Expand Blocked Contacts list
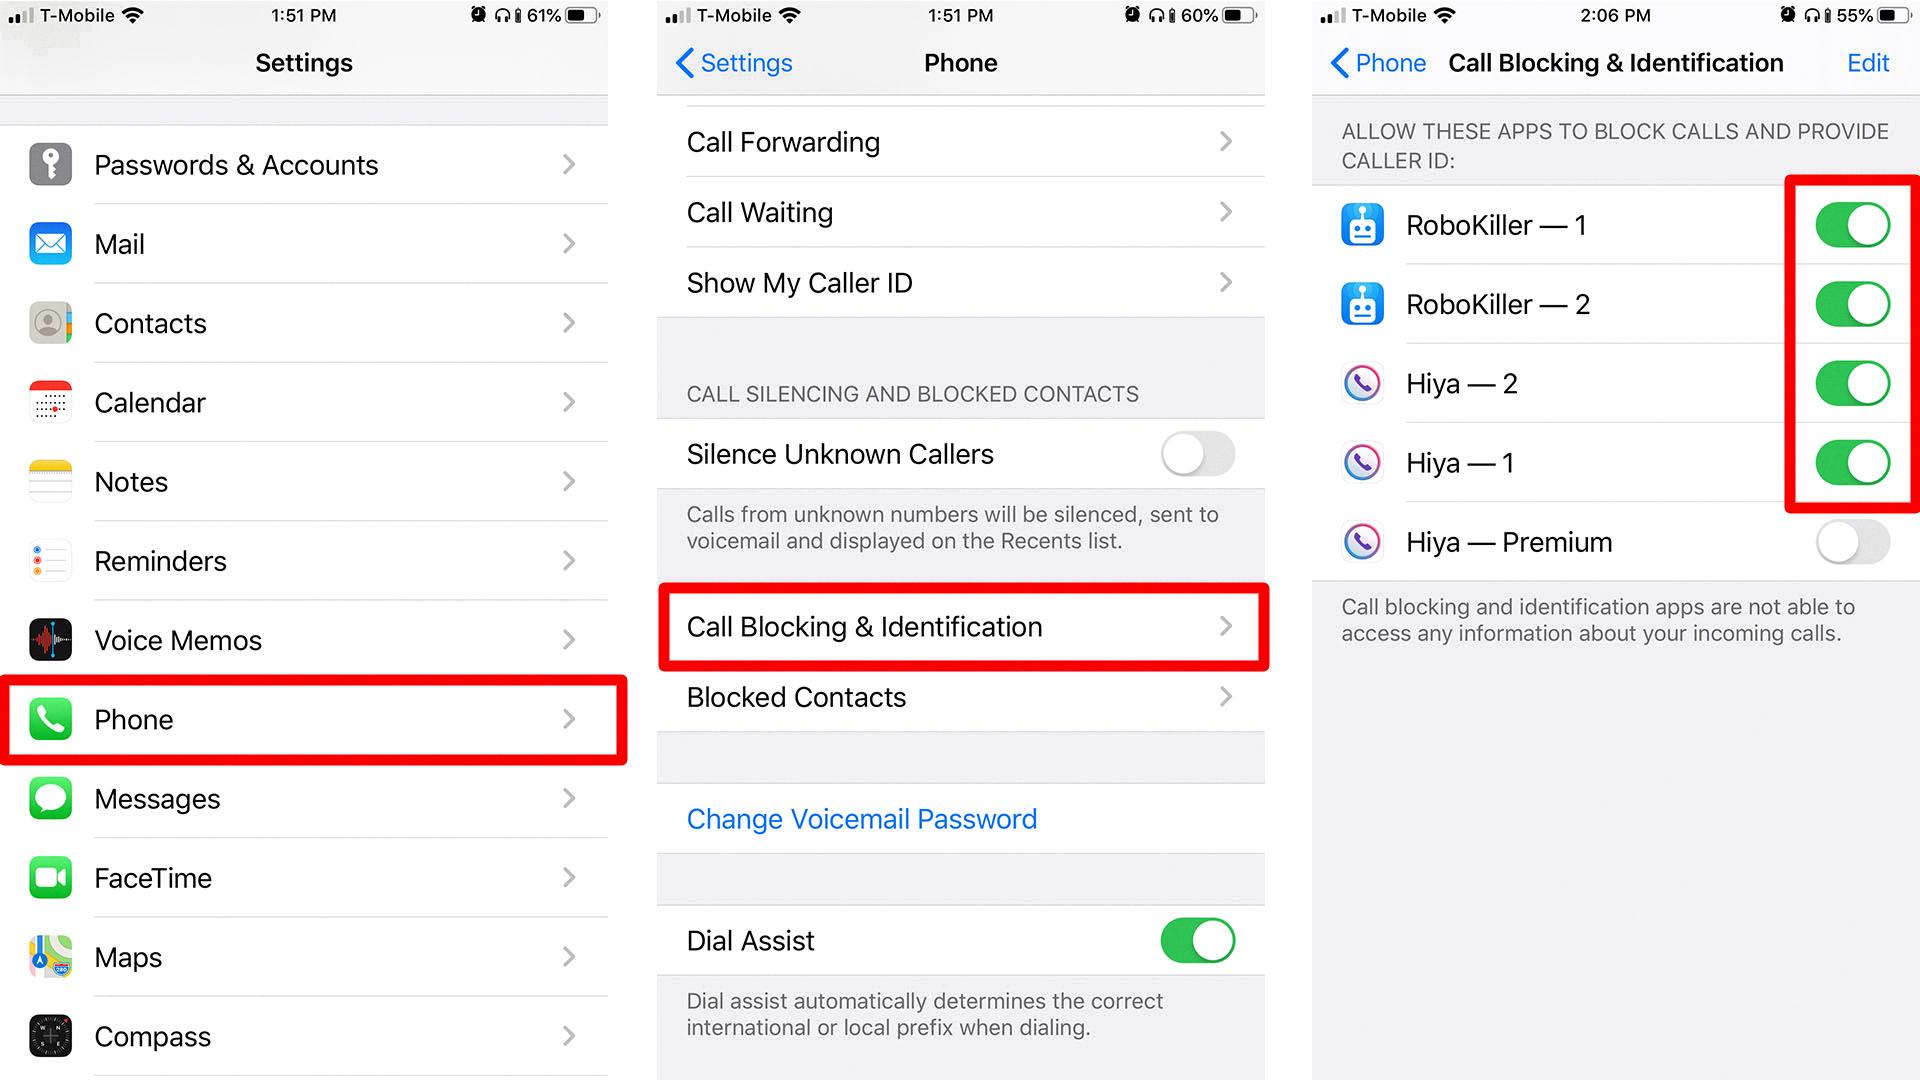The image size is (1920, 1080). [x=960, y=696]
